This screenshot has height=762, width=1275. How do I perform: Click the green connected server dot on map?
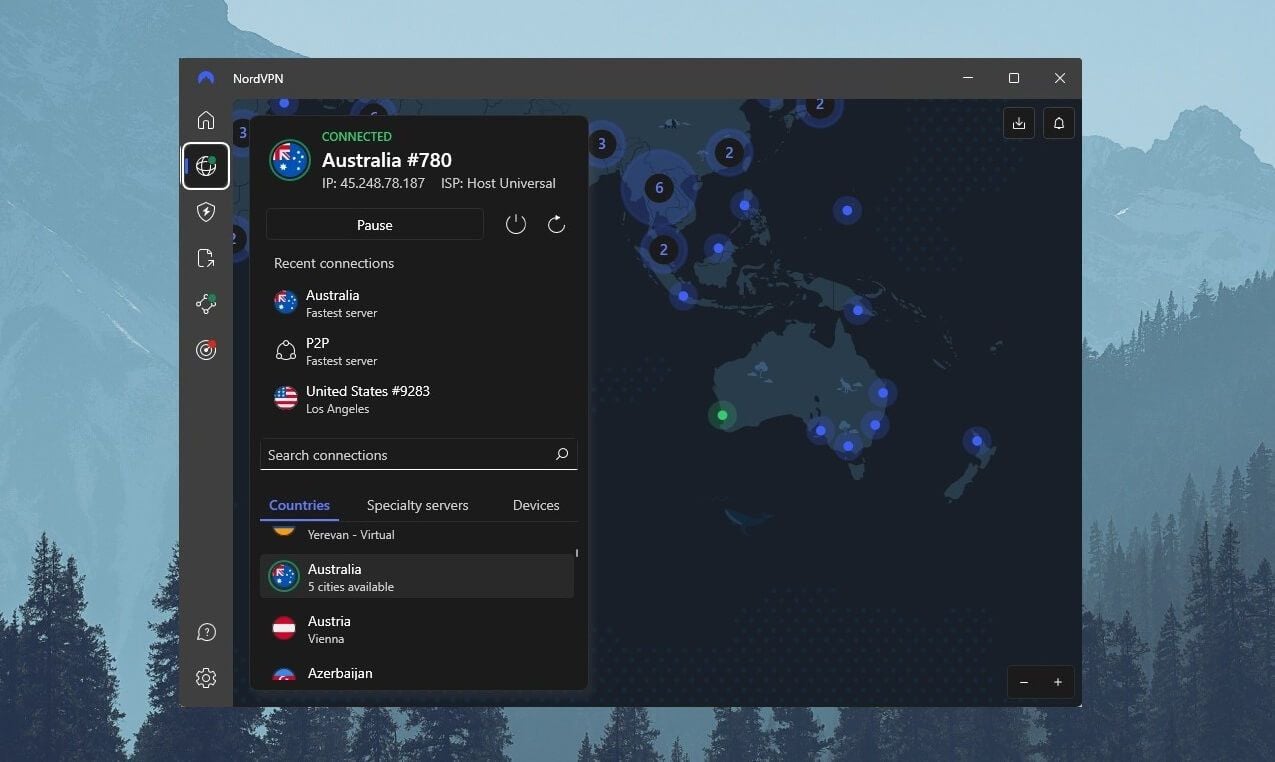722,415
